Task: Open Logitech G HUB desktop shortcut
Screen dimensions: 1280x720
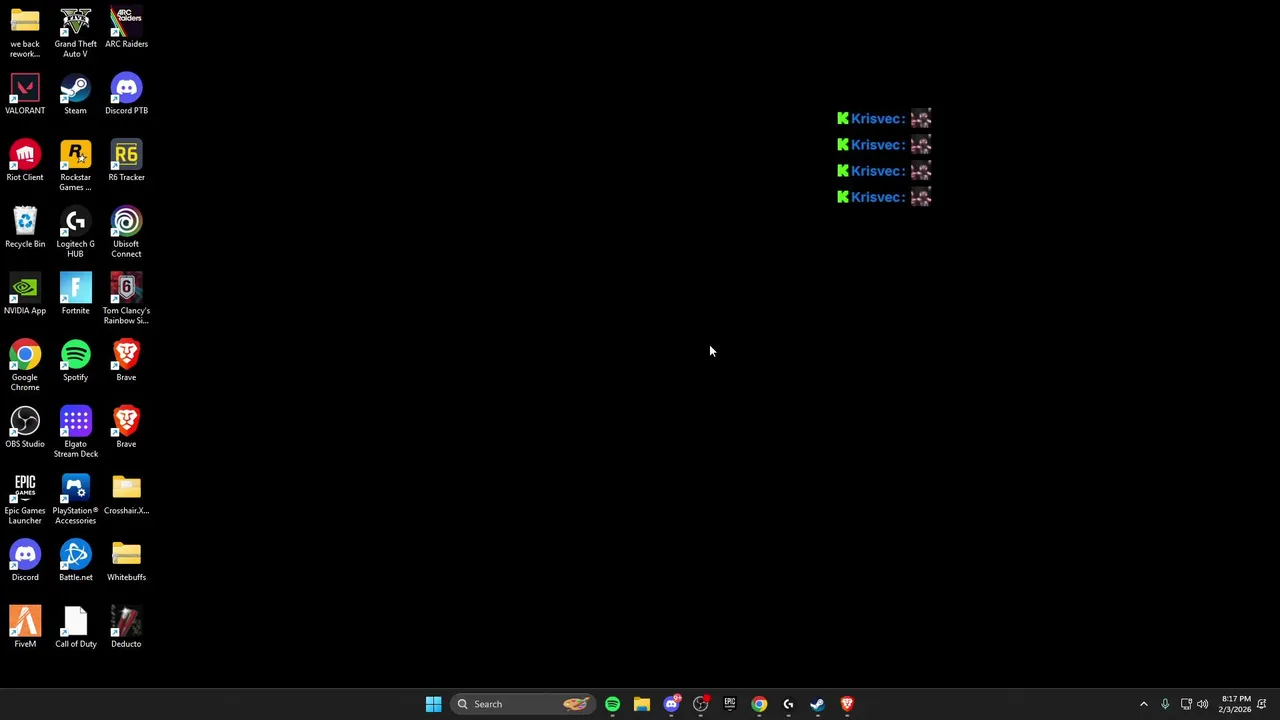Action: point(75,233)
